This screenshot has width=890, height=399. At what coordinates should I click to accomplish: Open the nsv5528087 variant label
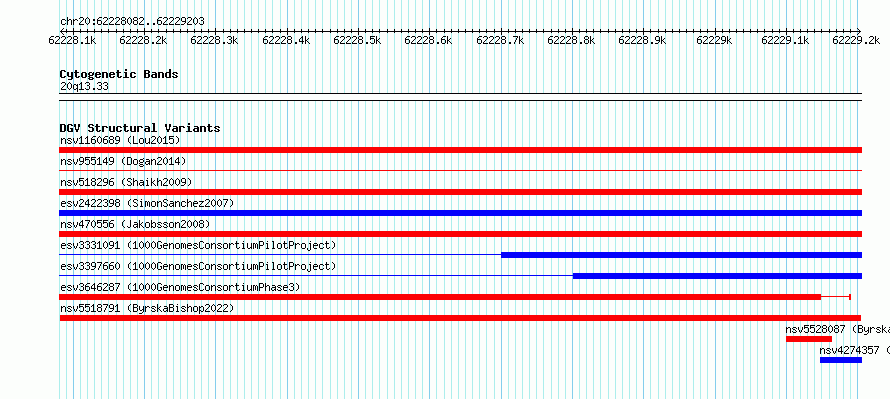pyautogui.click(x=837, y=329)
